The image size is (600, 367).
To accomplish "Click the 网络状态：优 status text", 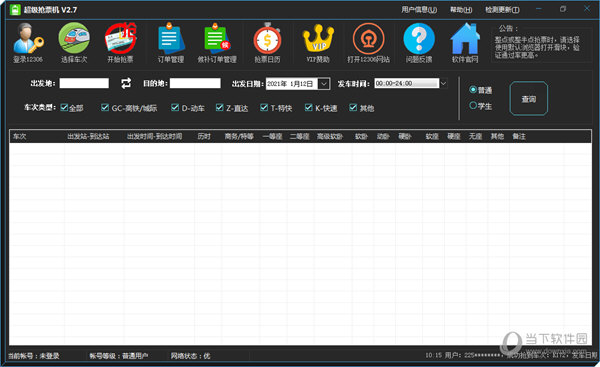I will 191,356.
